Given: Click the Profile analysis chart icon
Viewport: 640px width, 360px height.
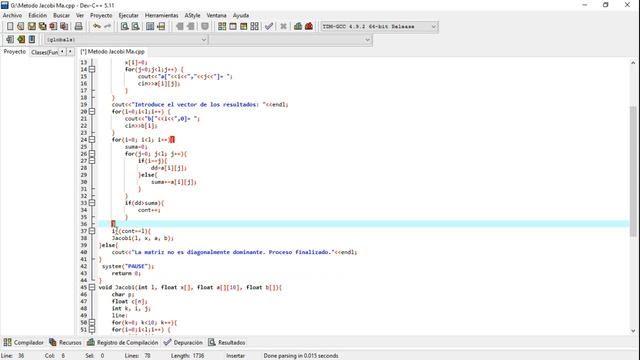Looking at the screenshot, I should coord(298,27).
